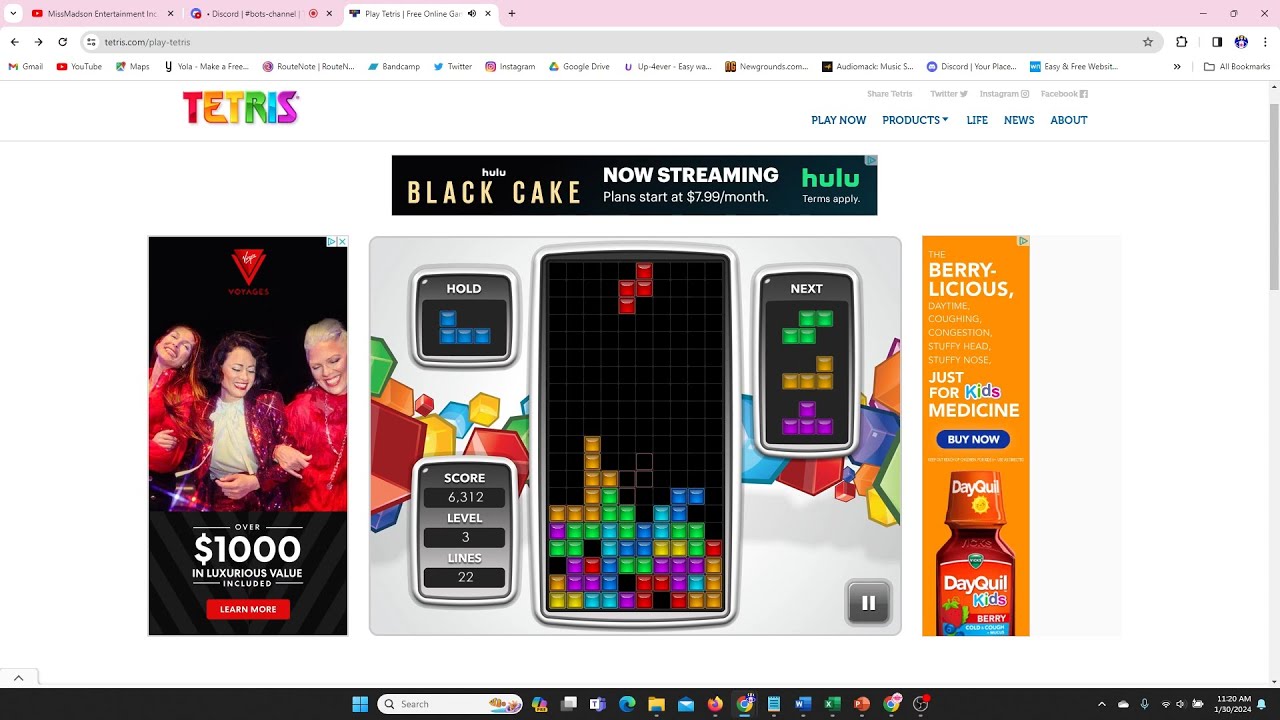1280x720 pixels.
Task: Open the Windows Start menu
Action: [x=360, y=704]
